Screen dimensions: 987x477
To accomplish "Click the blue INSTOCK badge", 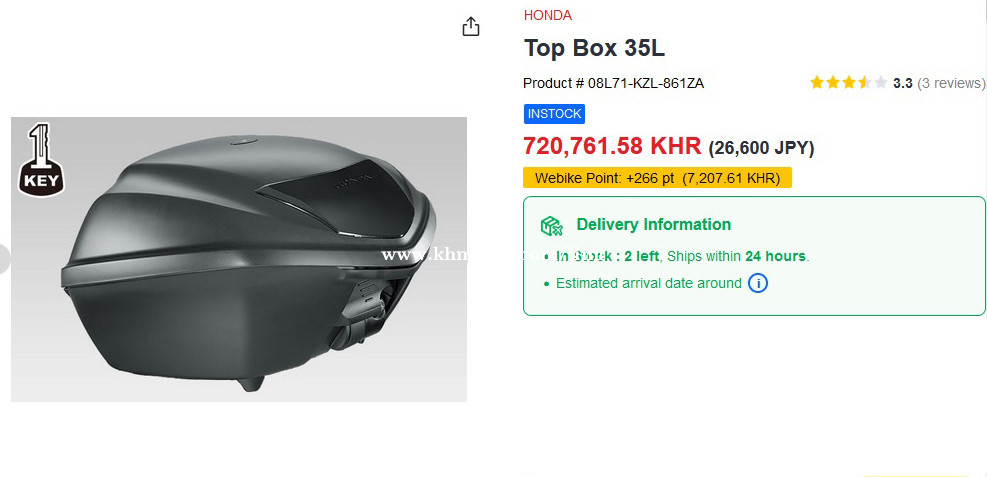I will pyautogui.click(x=554, y=114).
